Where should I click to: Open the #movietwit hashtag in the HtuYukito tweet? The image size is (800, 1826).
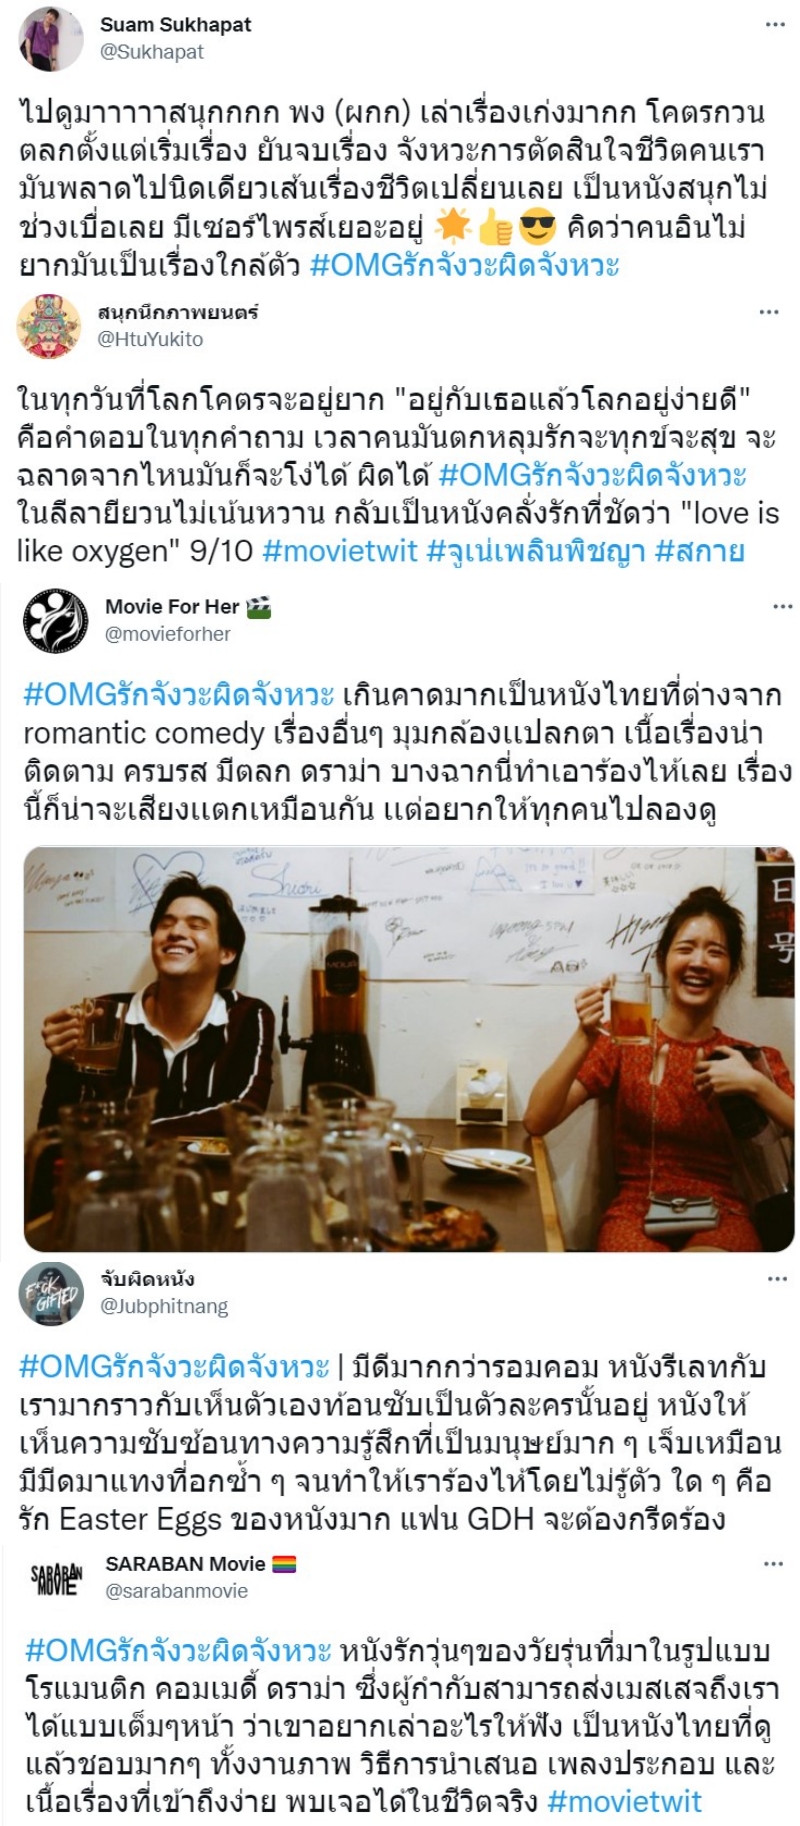pos(339,551)
